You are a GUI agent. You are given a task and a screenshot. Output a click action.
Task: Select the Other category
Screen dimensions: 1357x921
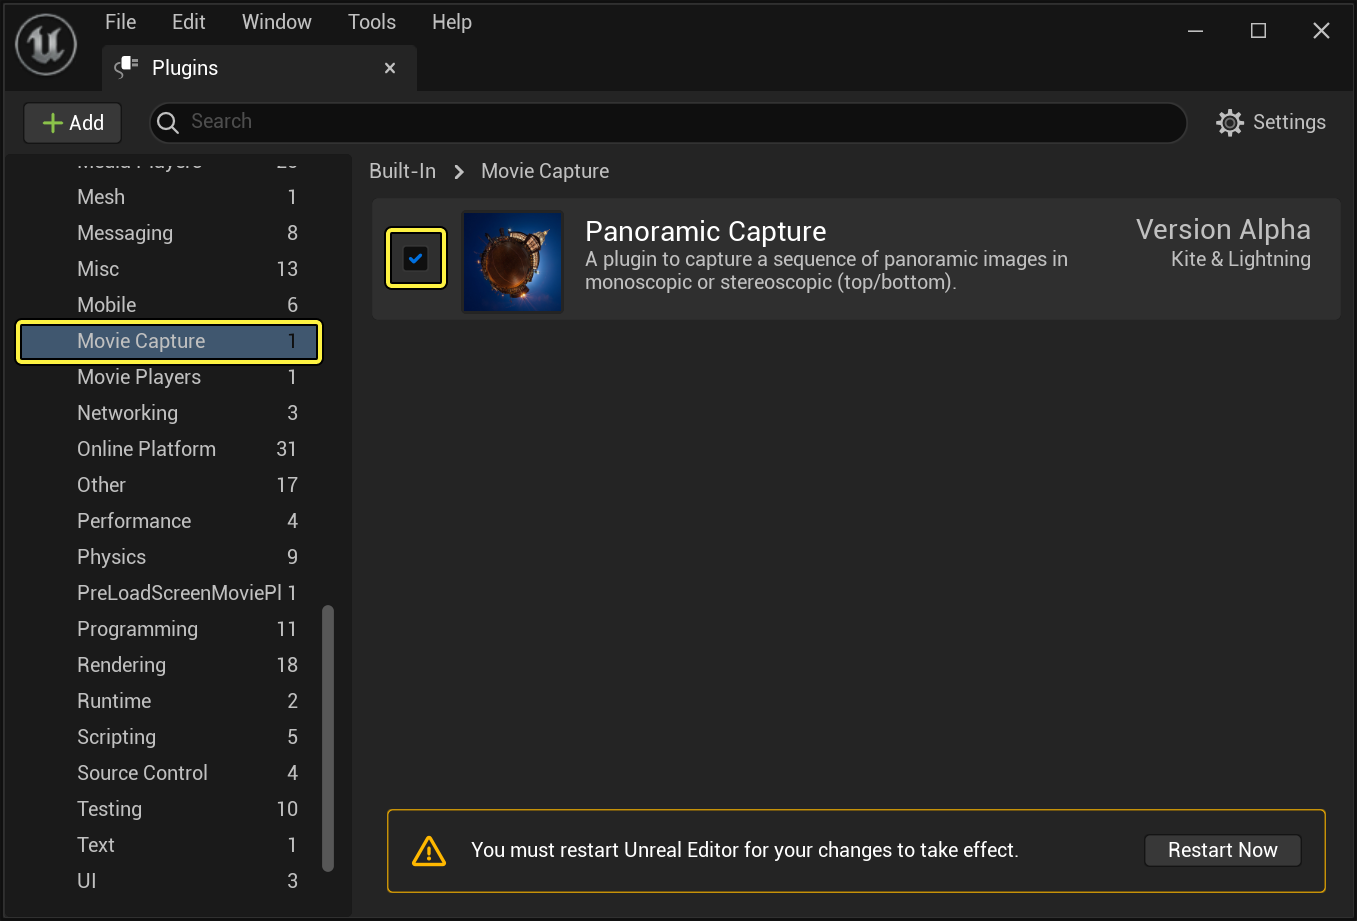(x=169, y=485)
